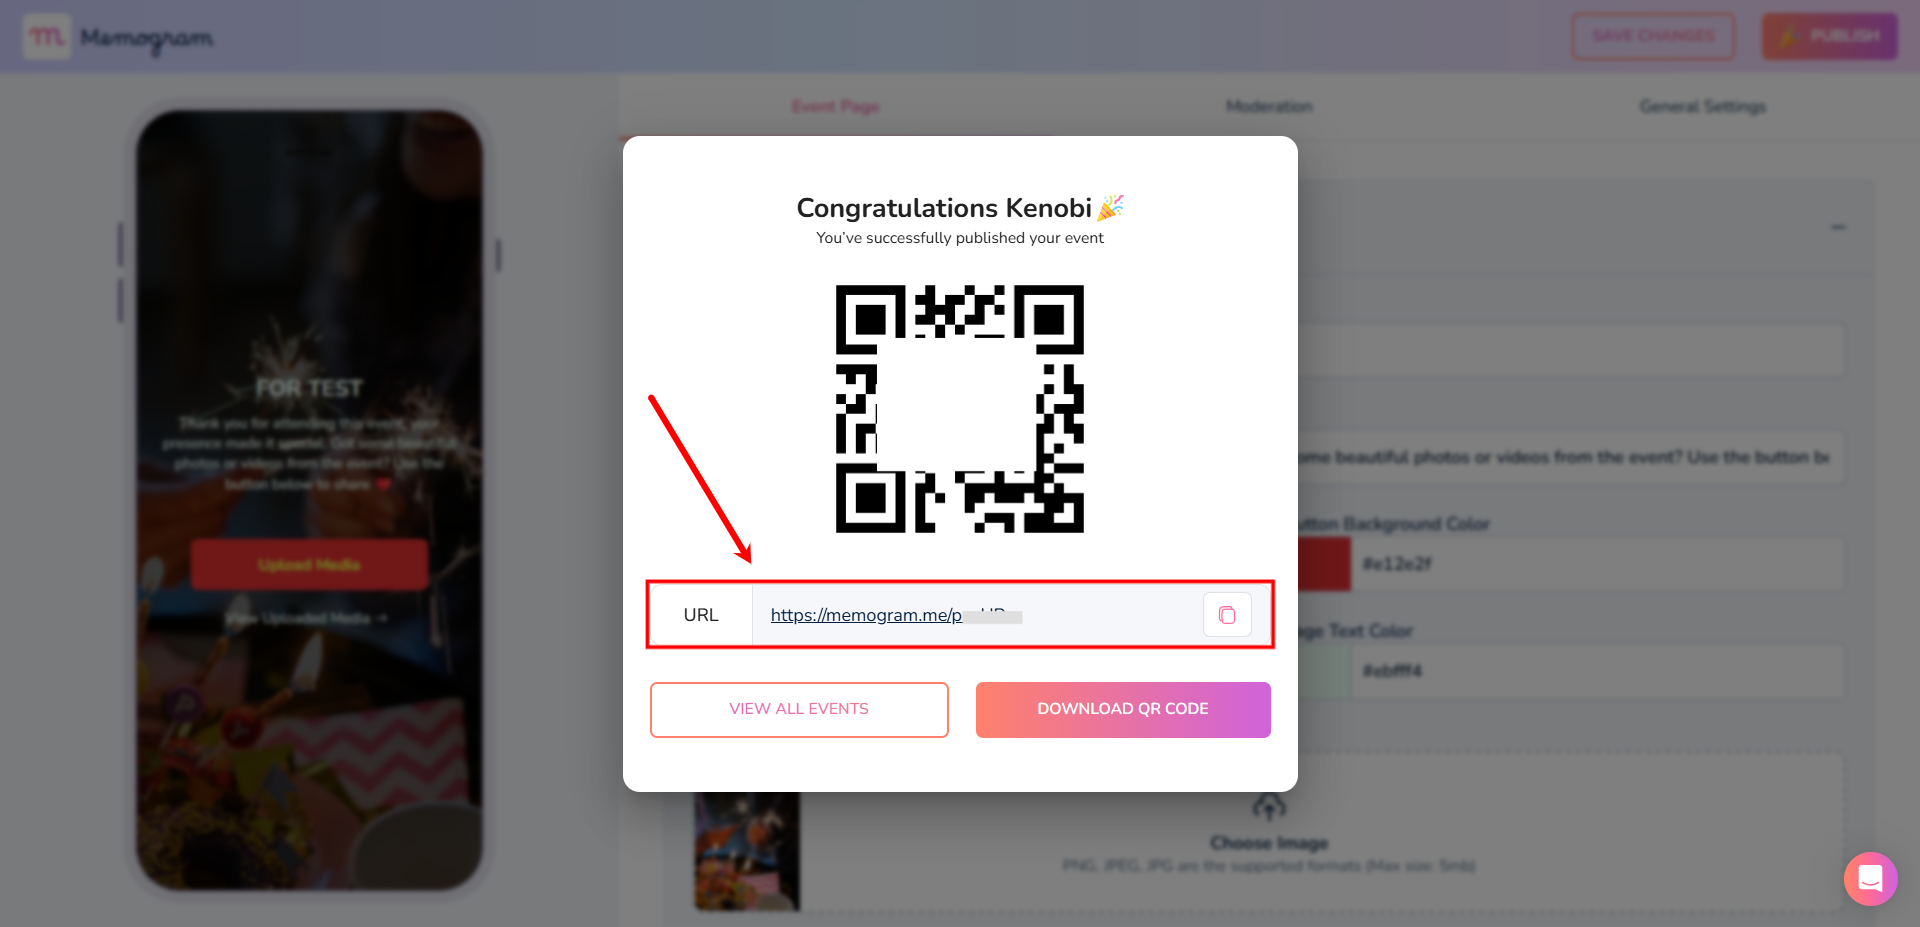This screenshot has width=1920, height=927.
Task: Pick the red button background color swatch
Action: click(x=1324, y=564)
